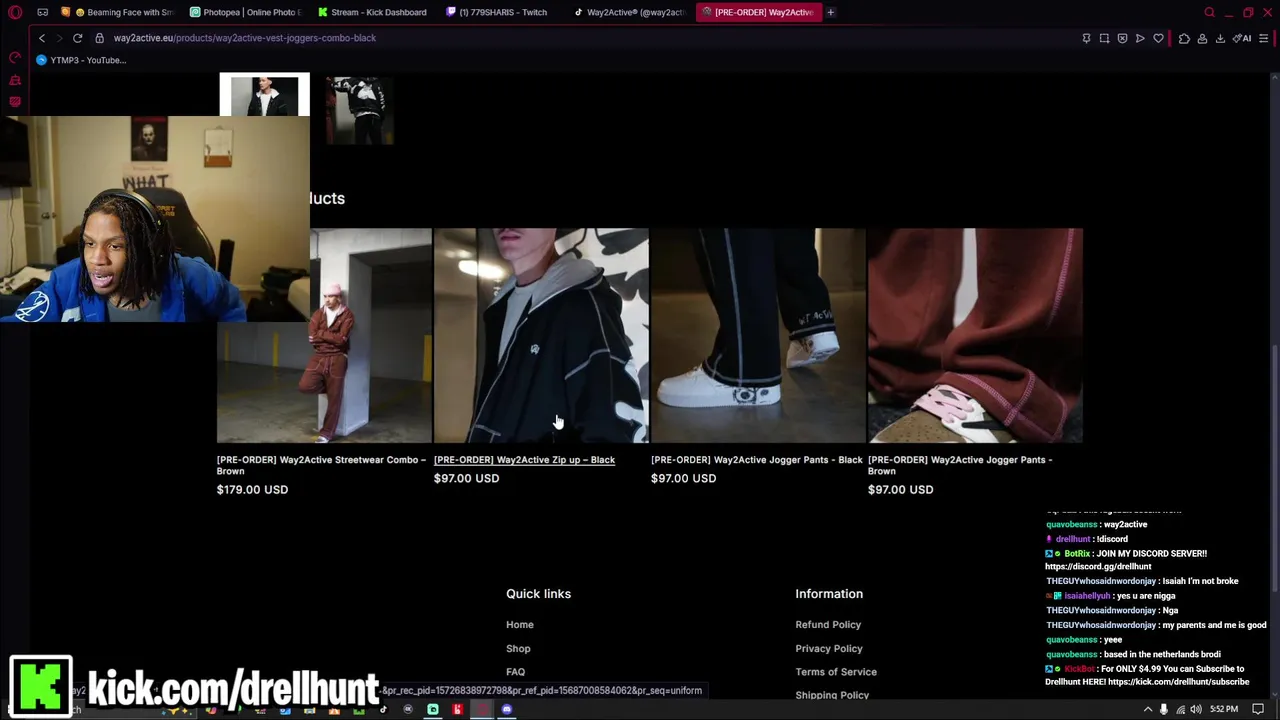This screenshot has height=720, width=1280.
Task: Open FAQ in Quick links
Action: (515, 672)
